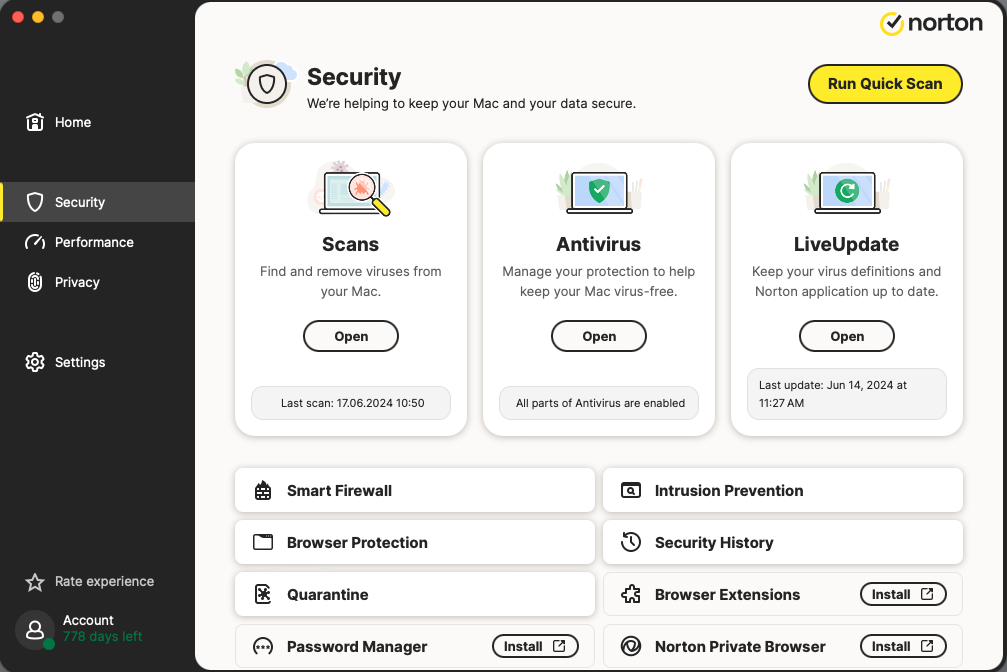Click the Home icon in sidebar

35,122
